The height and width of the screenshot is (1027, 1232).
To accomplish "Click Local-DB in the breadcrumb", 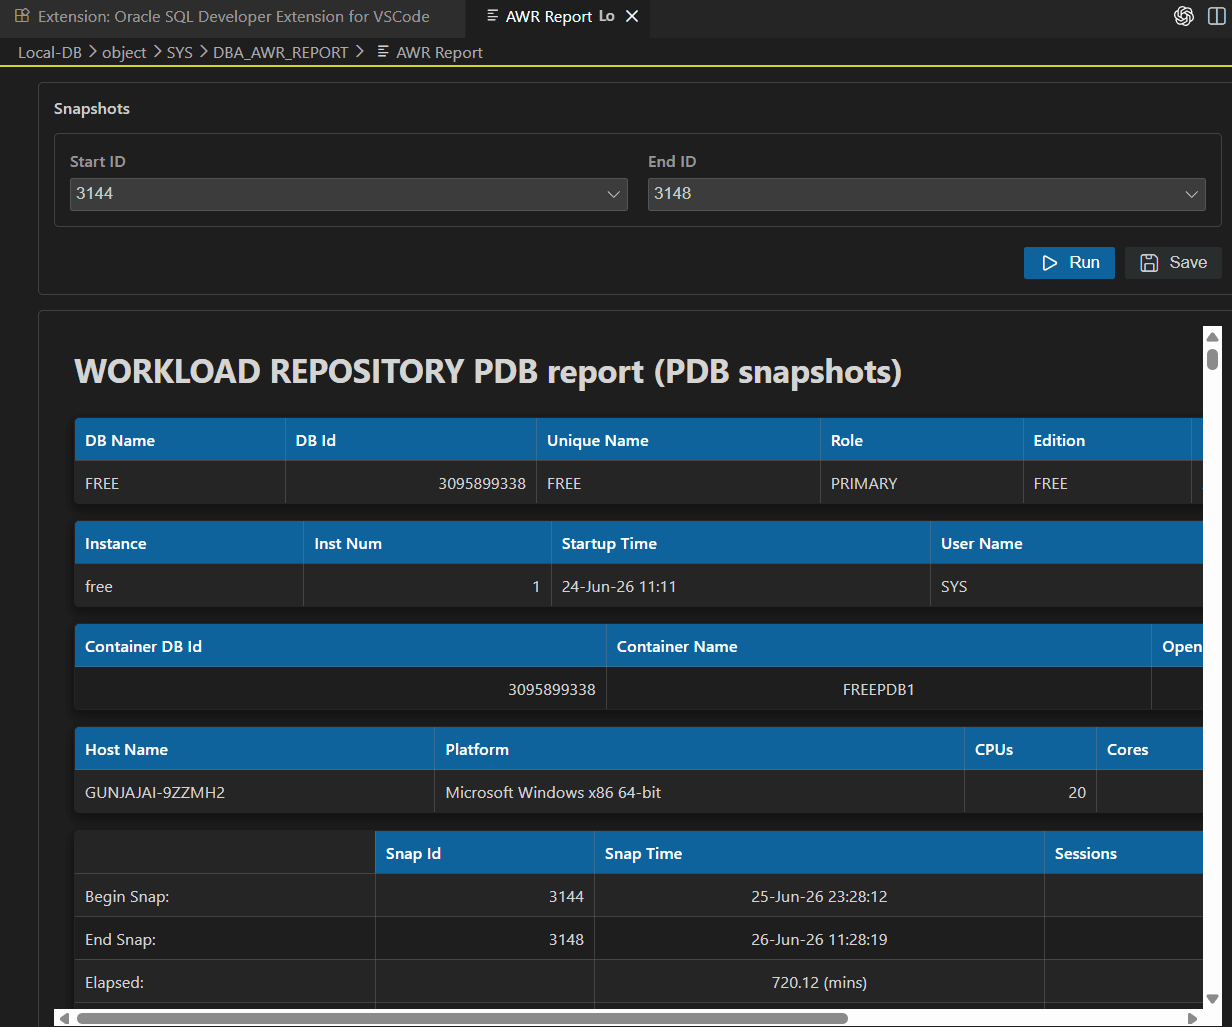I will click(50, 52).
